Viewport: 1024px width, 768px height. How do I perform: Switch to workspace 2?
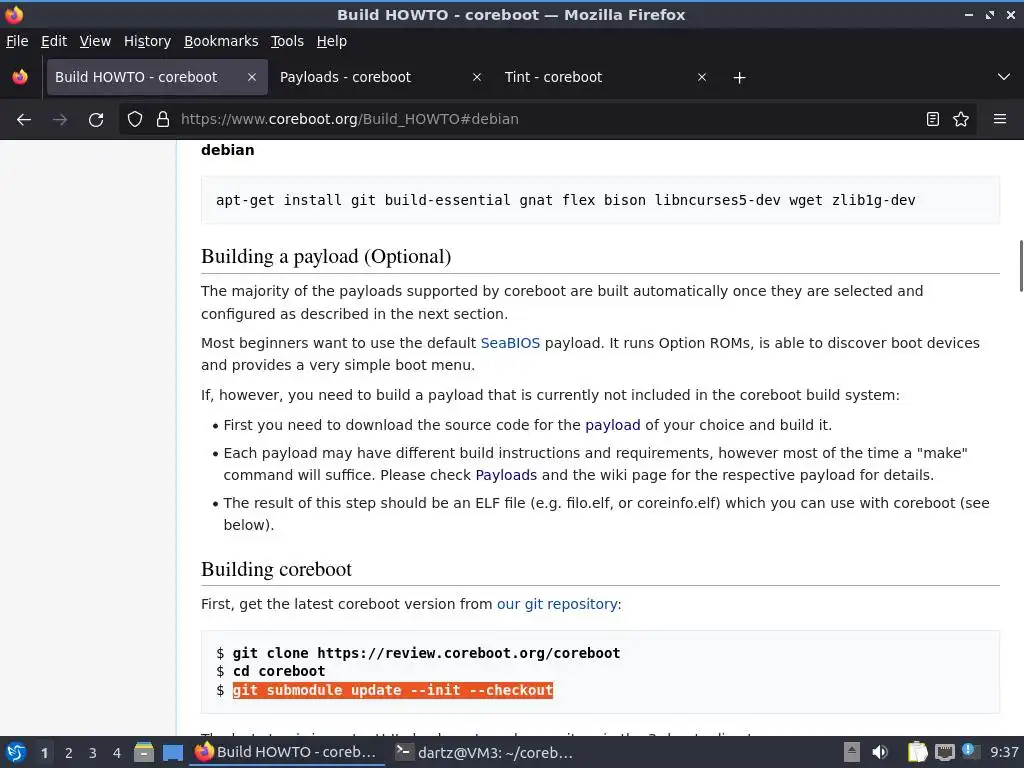[69, 753]
